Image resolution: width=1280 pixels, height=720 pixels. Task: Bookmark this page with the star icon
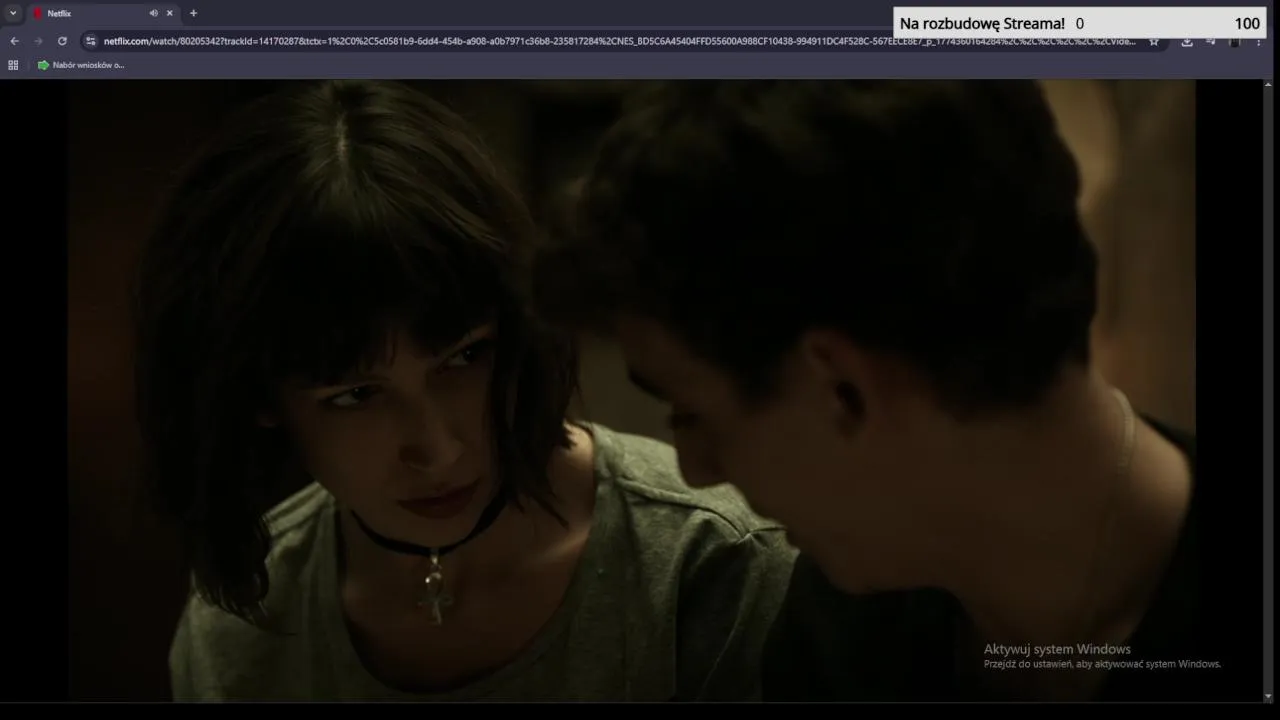(1153, 41)
